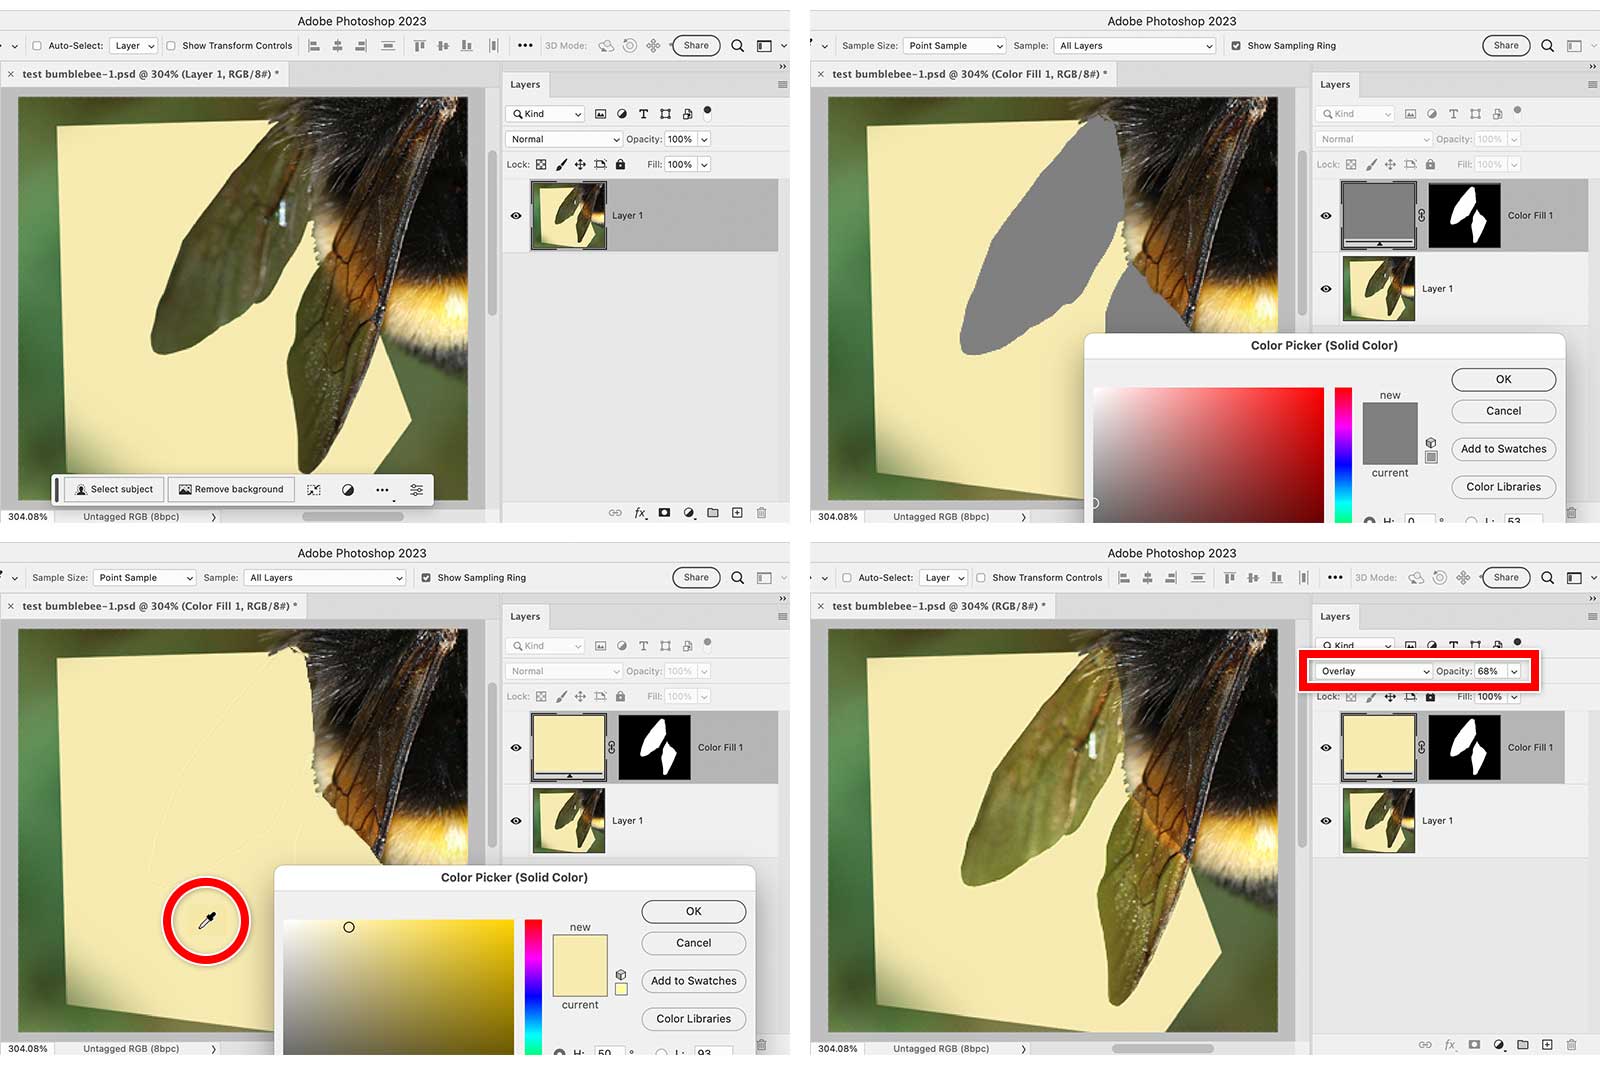Viewport: 1600px width, 1065px height.
Task: Open the Kind layer filter dropdown
Action: pos(545,113)
